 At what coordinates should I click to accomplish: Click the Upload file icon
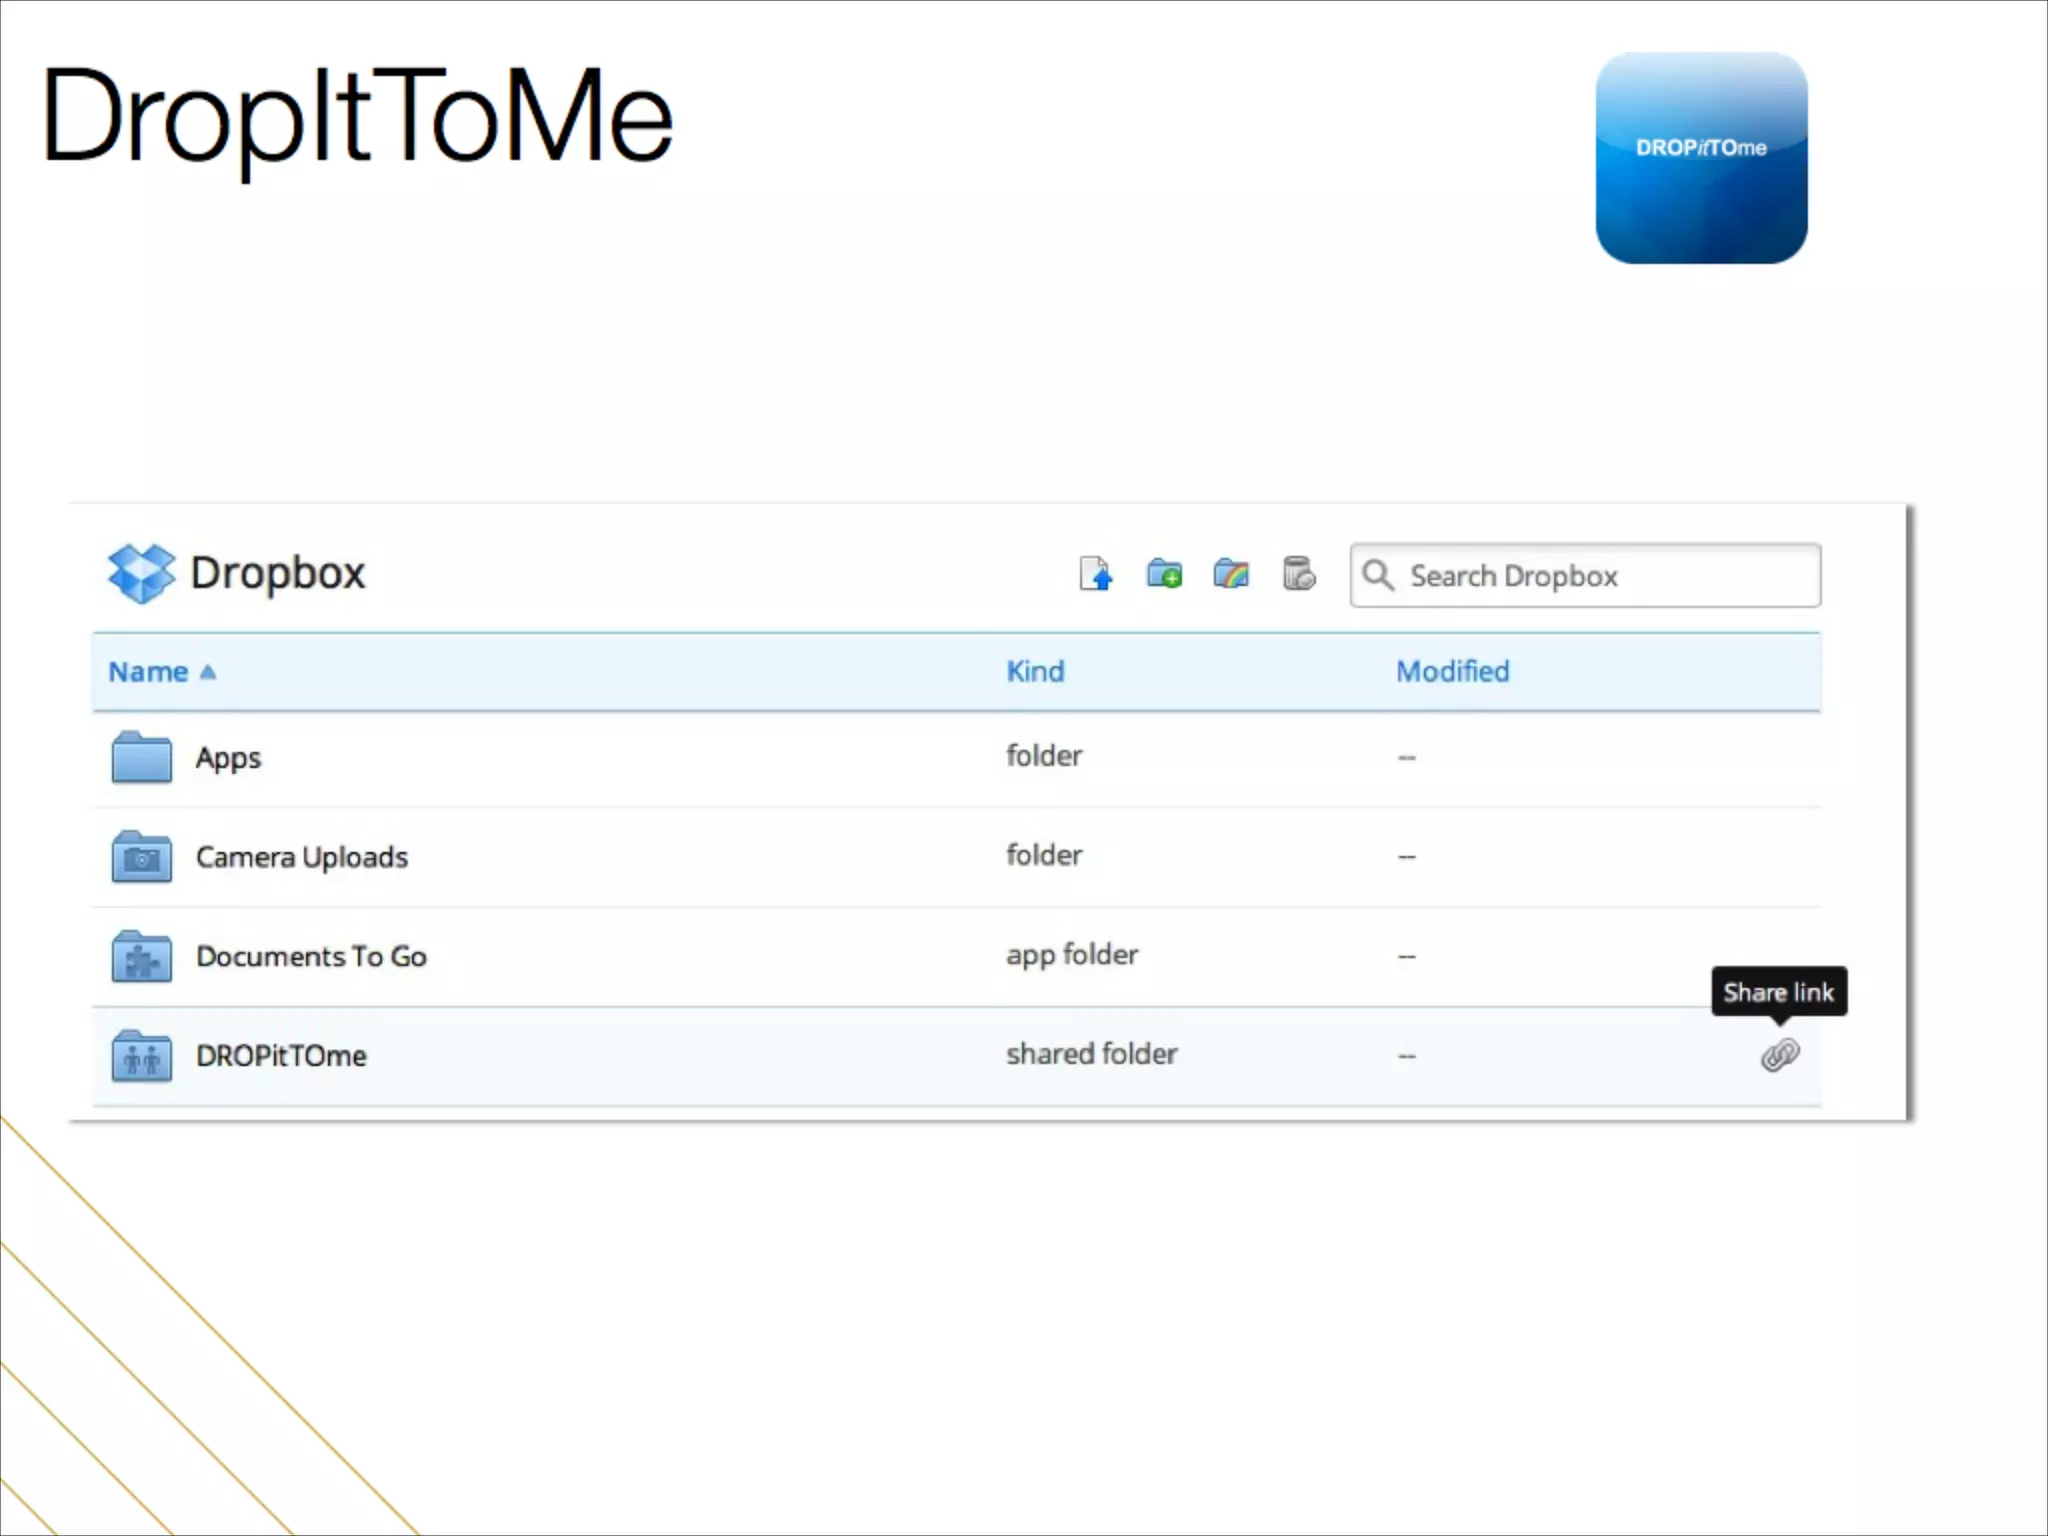click(x=1095, y=575)
